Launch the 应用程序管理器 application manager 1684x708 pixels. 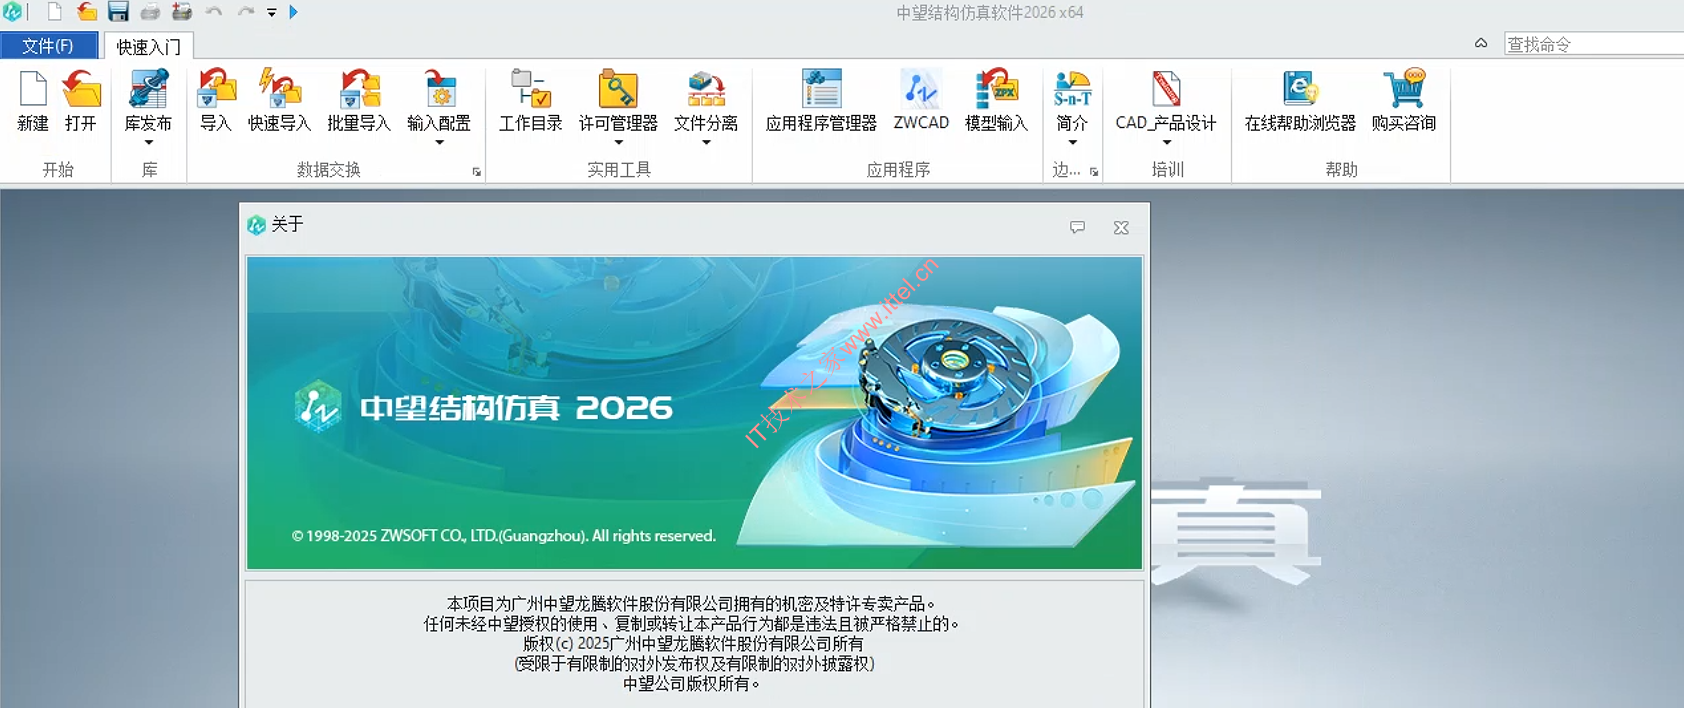[821, 90]
